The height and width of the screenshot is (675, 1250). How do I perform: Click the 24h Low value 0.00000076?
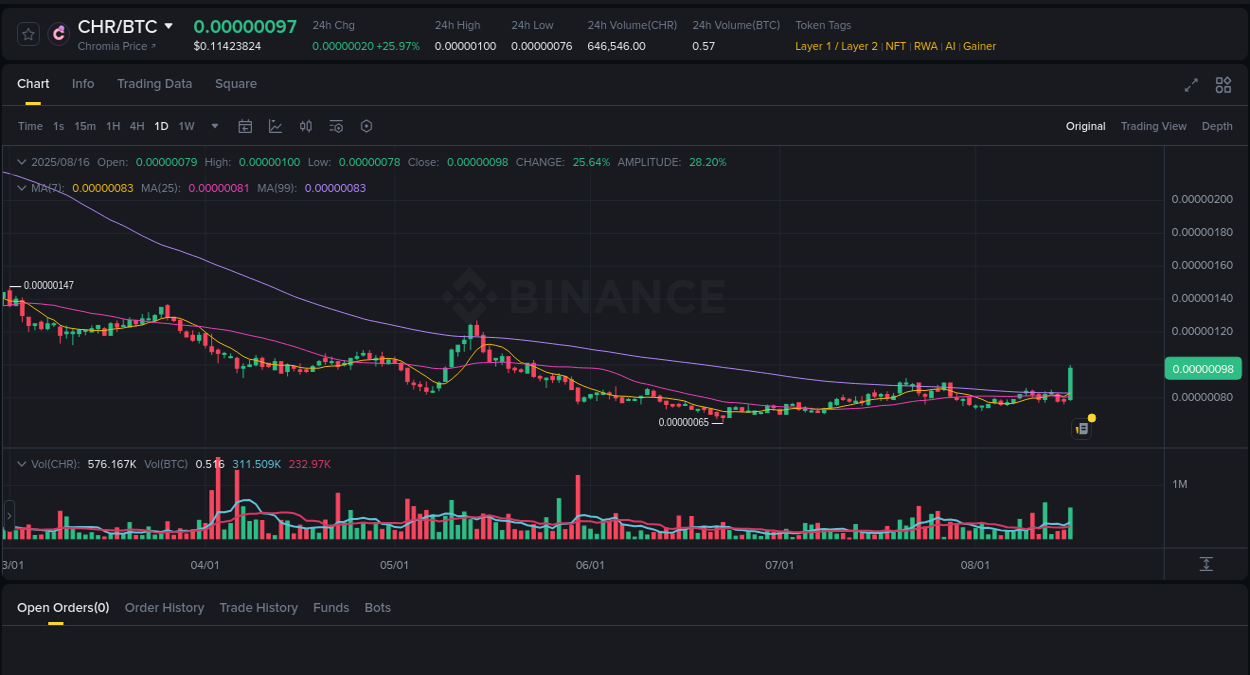[x=542, y=46]
